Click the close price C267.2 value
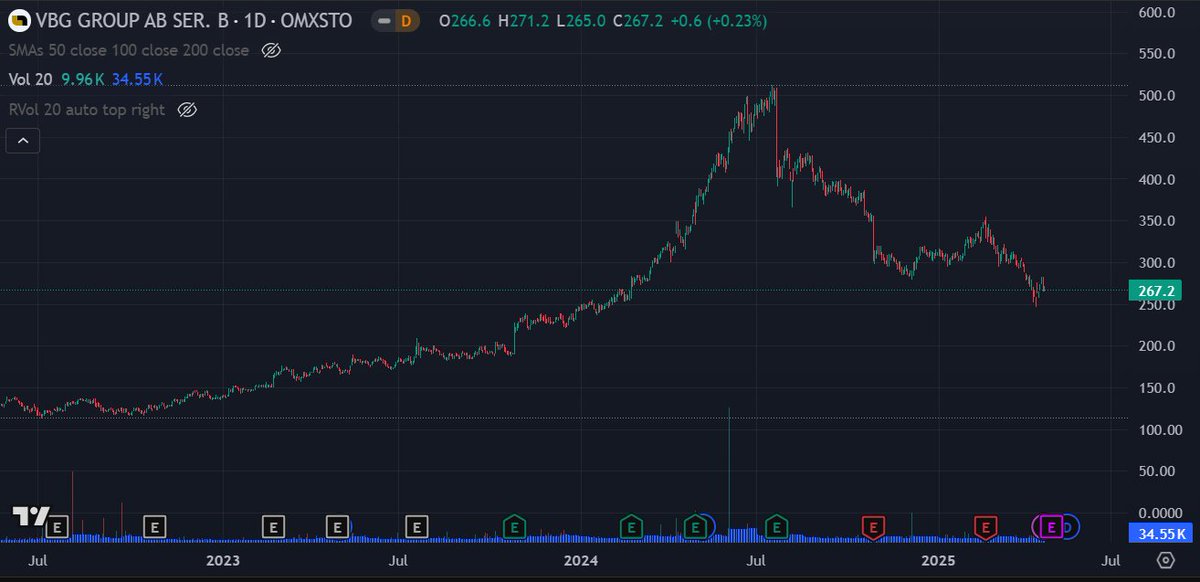This screenshot has height=582, width=1200. pos(638,20)
